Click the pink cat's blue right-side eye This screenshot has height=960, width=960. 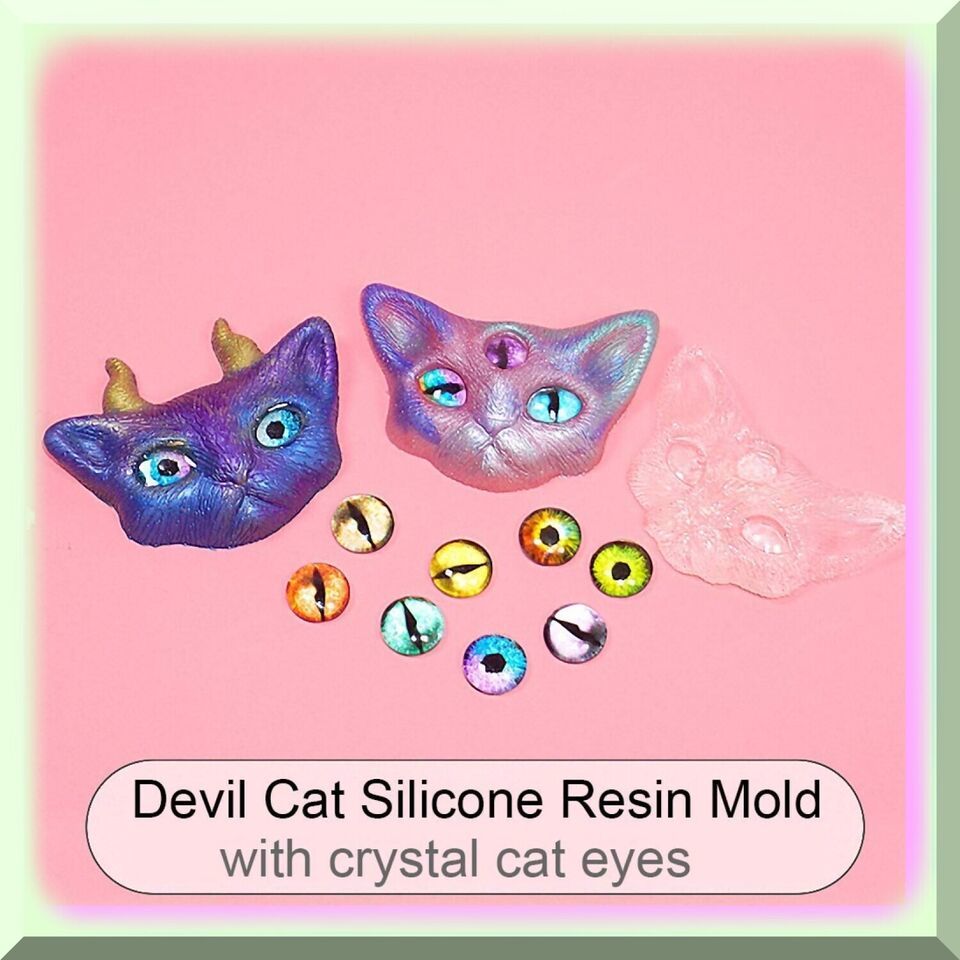pyautogui.click(x=554, y=405)
